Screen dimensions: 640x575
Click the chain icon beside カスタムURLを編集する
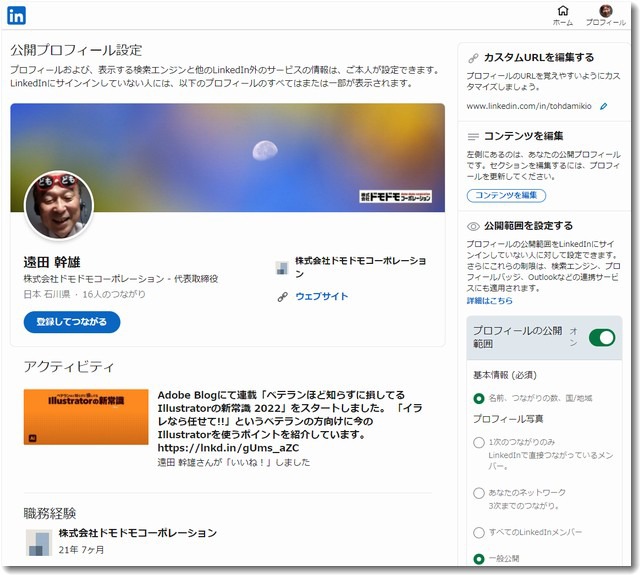tap(473, 58)
